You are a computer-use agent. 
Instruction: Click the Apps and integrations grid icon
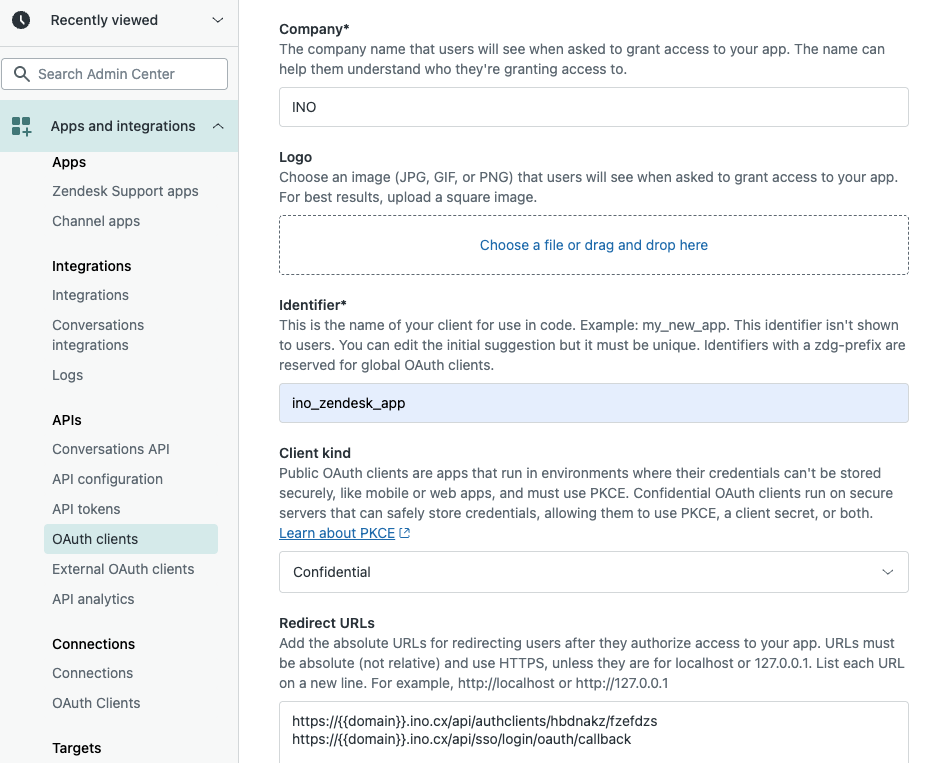pos(21,126)
